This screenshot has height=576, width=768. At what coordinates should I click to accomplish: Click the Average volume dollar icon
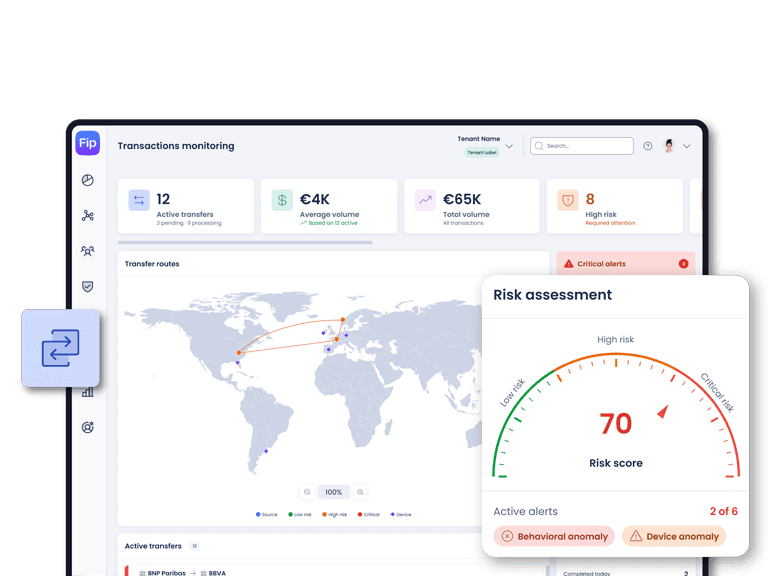tap(282, 200)
